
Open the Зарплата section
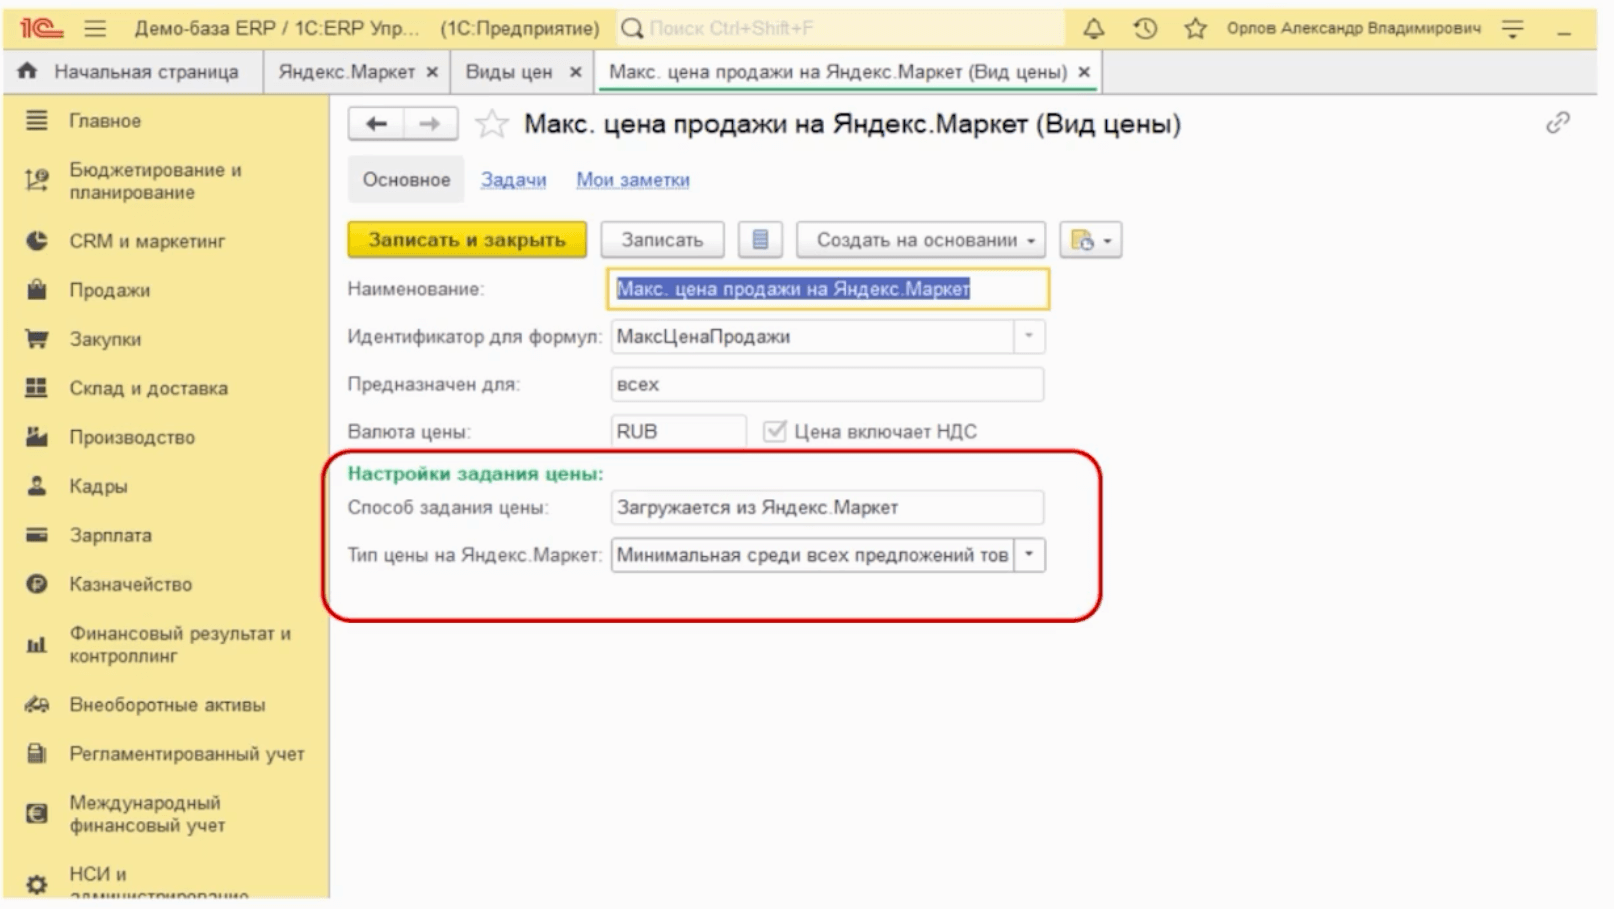point(165,535)
